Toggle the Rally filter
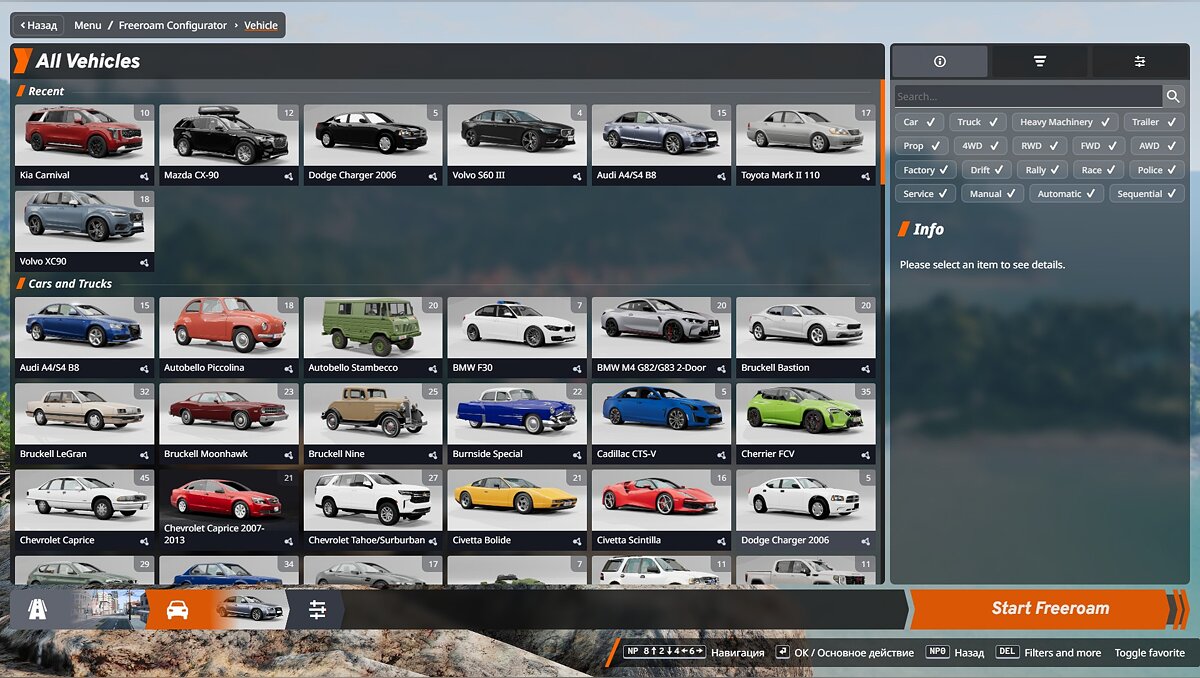 click(1043, 170)
